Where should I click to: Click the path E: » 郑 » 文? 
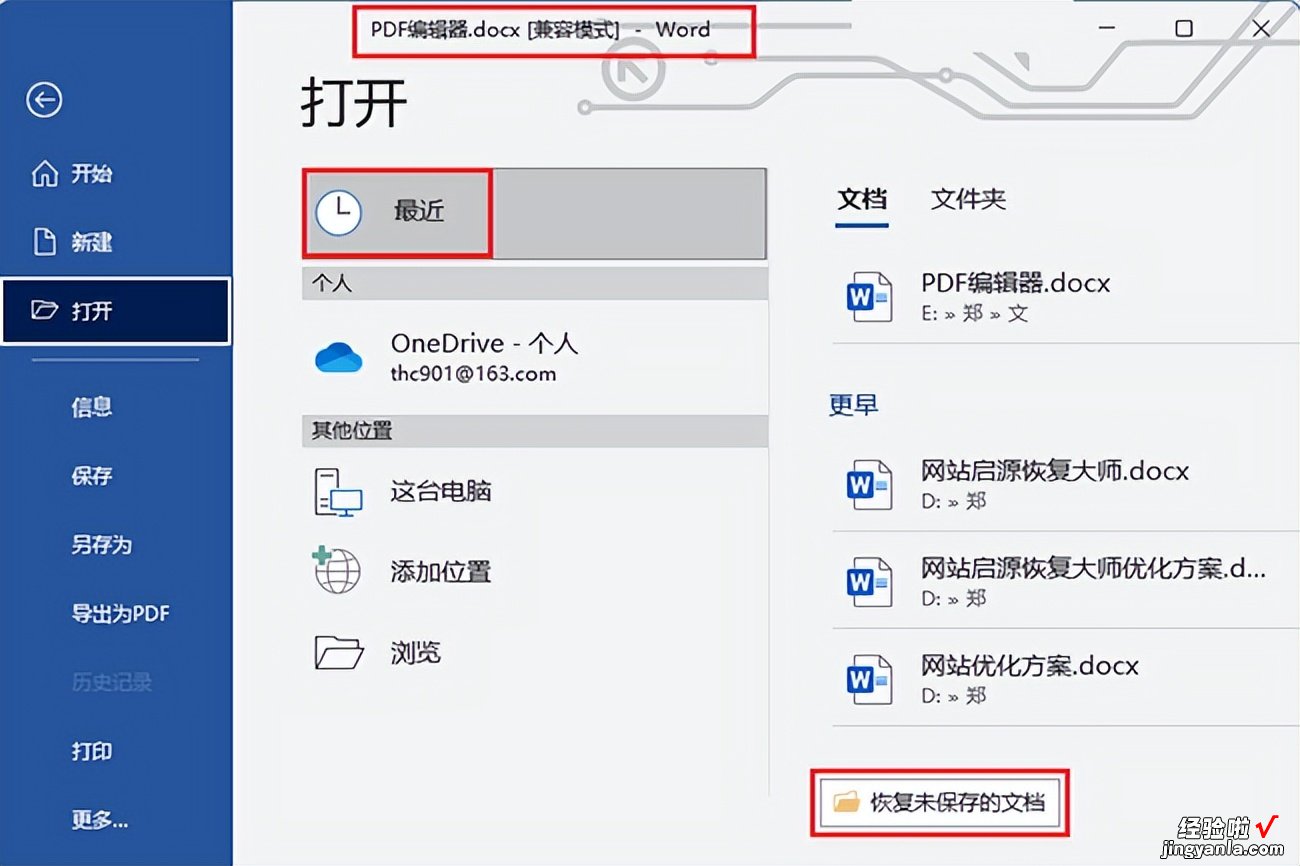(x=975, y=314)
